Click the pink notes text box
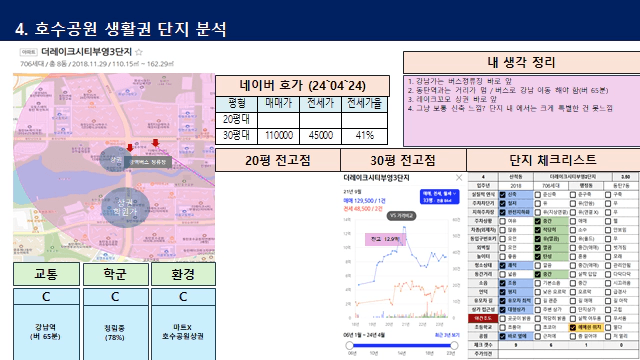Screen dimensions: 640x360 (522, 111)
